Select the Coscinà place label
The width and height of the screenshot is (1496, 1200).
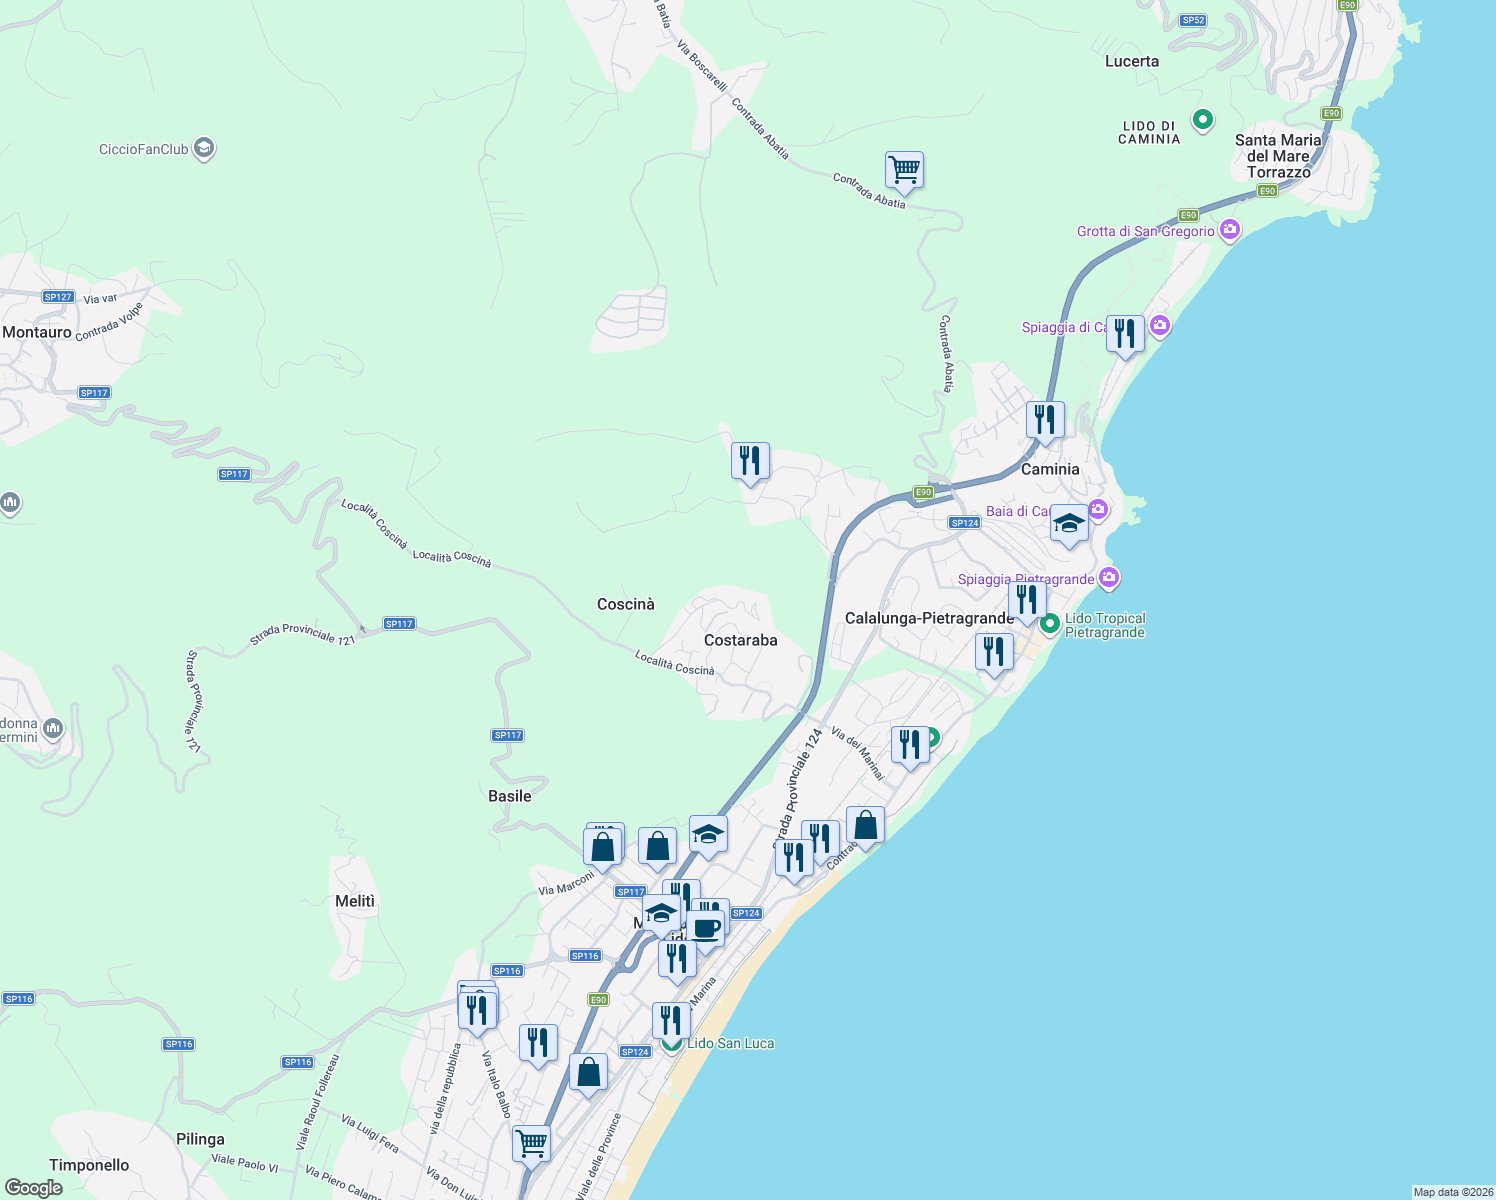626,604
